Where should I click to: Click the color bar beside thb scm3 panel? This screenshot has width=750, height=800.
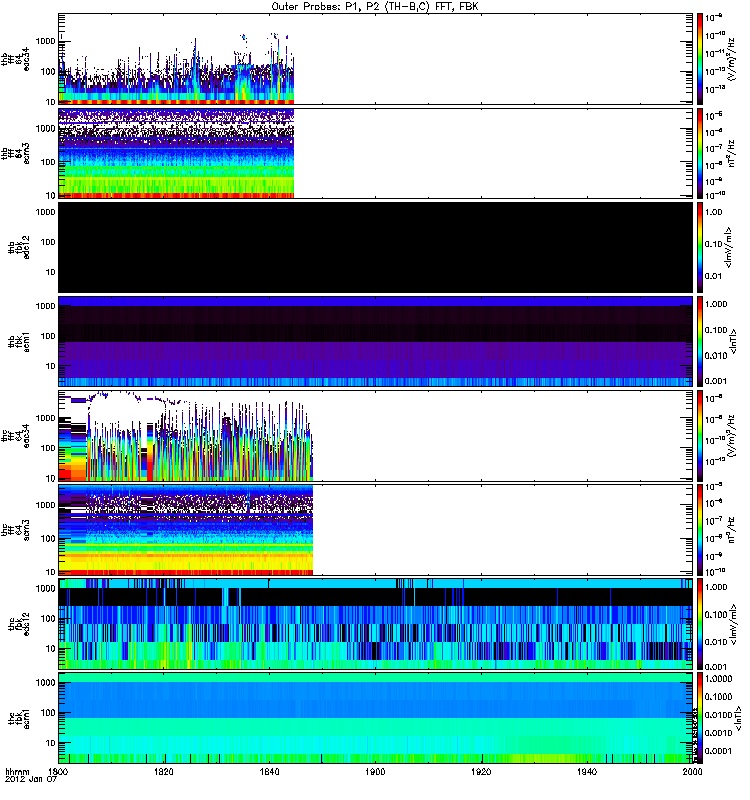(700, 153)
